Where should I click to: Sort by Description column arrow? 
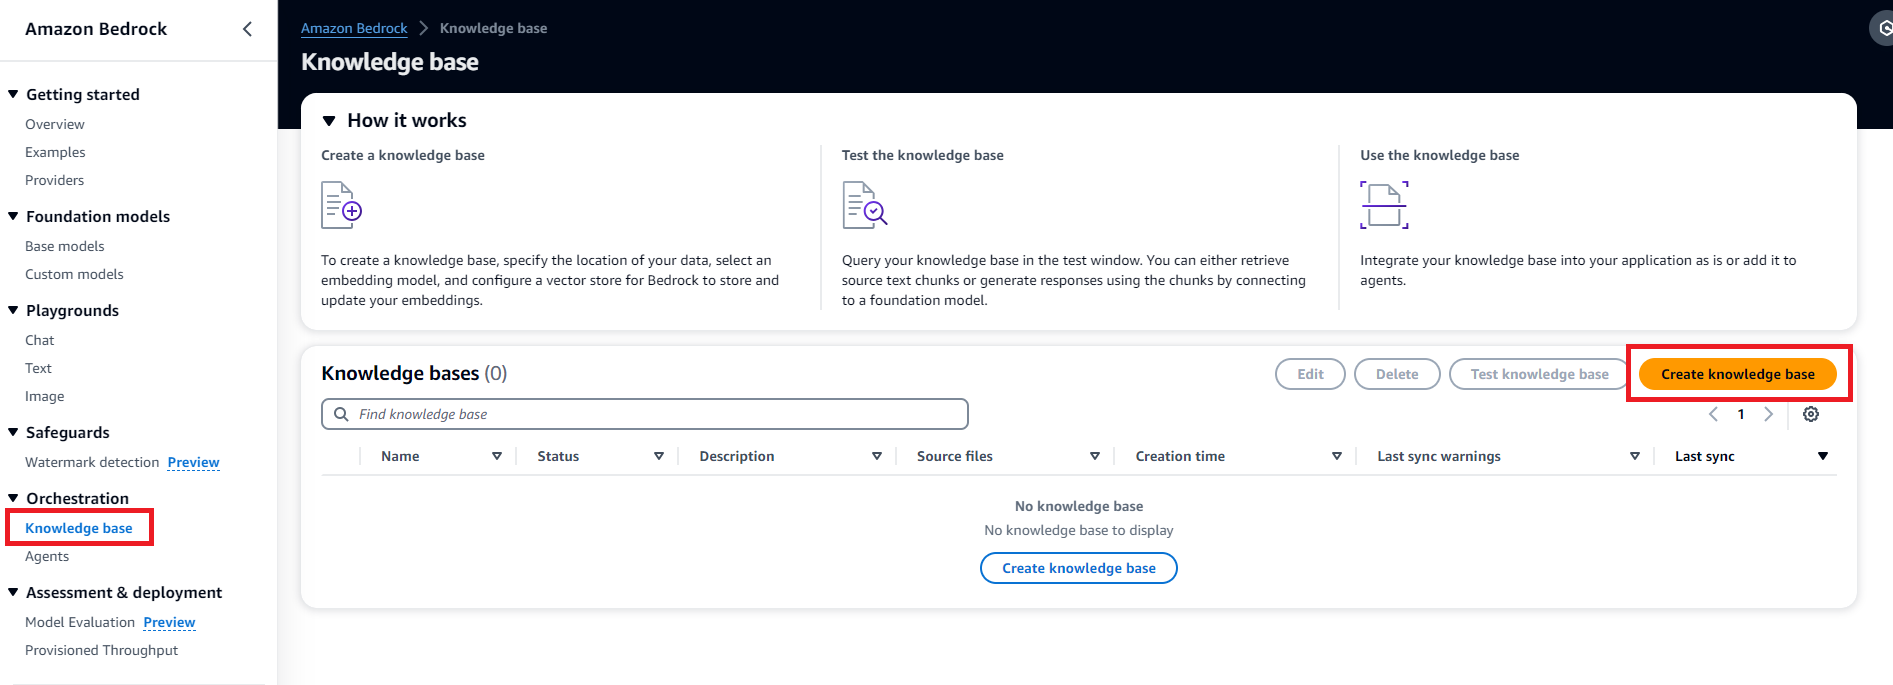click(x=877, y=456)
